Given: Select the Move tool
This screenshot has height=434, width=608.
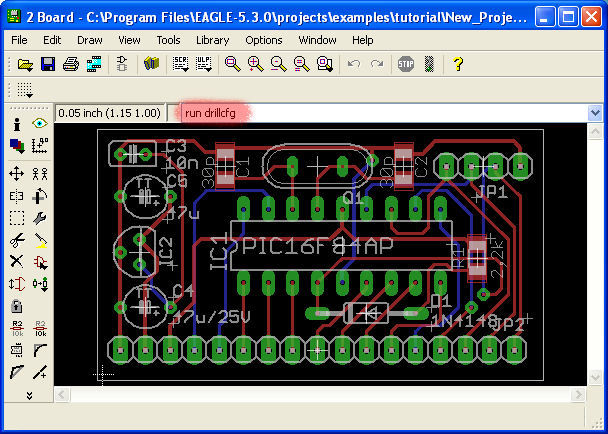Looking at the screenshot, I should 17,174.
